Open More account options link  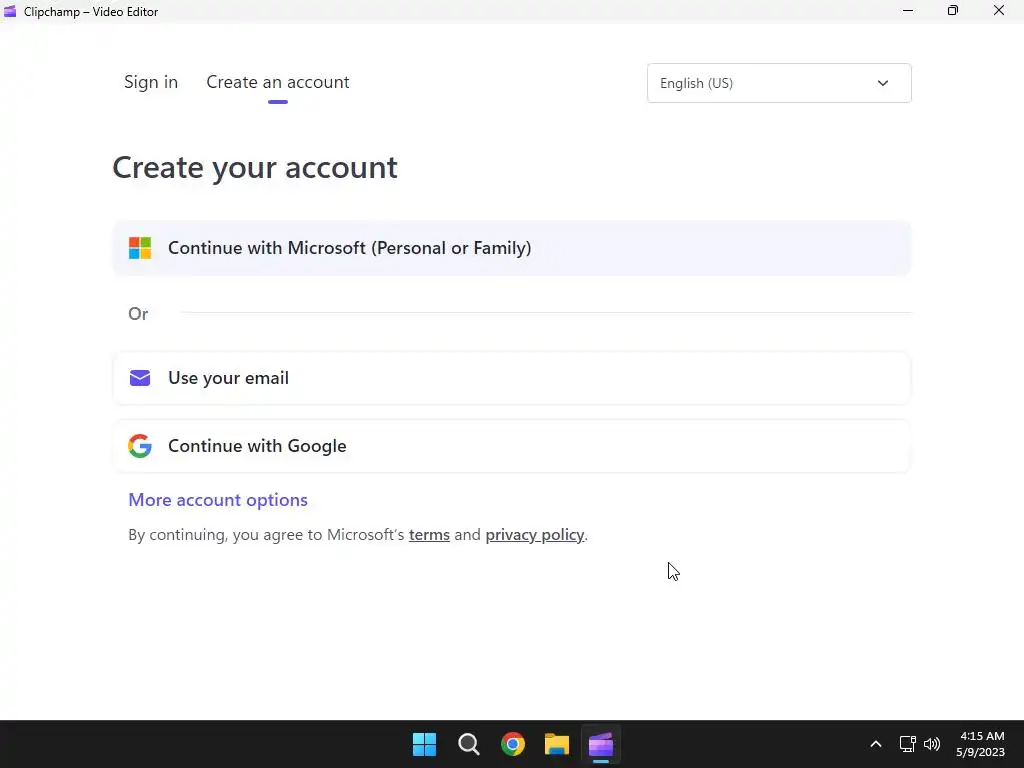217,500
